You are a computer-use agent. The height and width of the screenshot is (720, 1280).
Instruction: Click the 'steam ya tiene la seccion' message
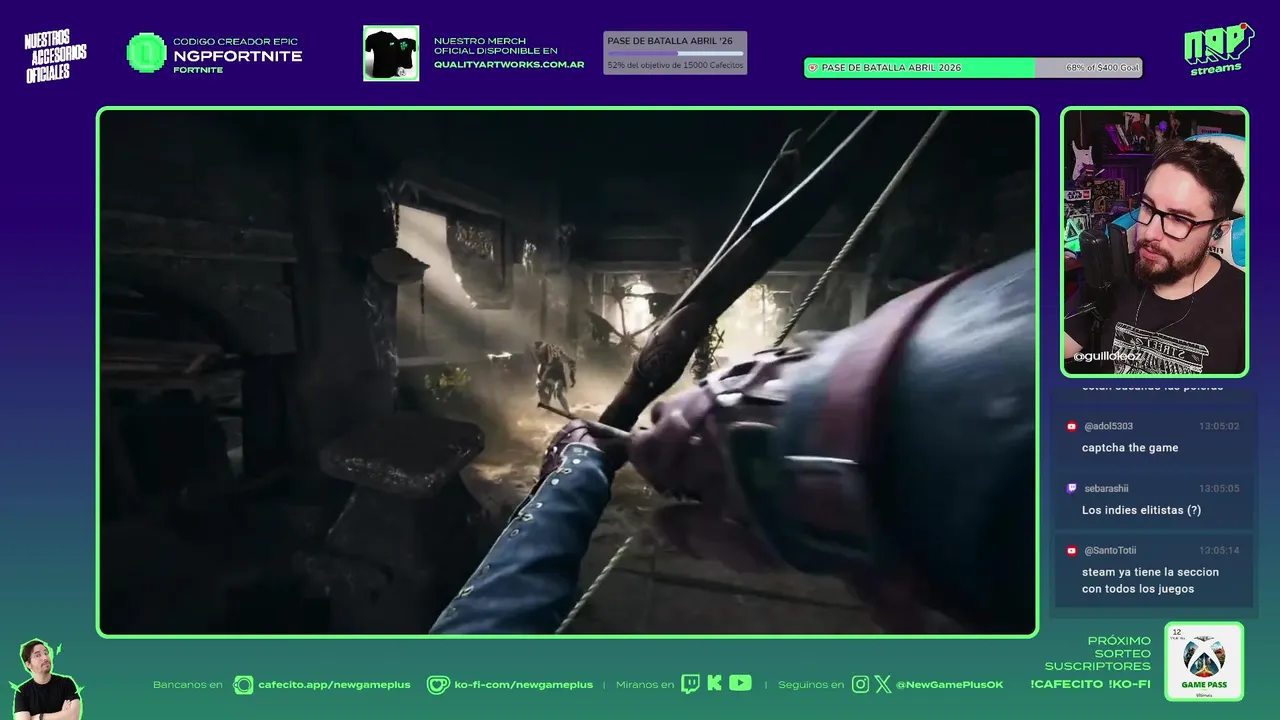click(1150, 580)
